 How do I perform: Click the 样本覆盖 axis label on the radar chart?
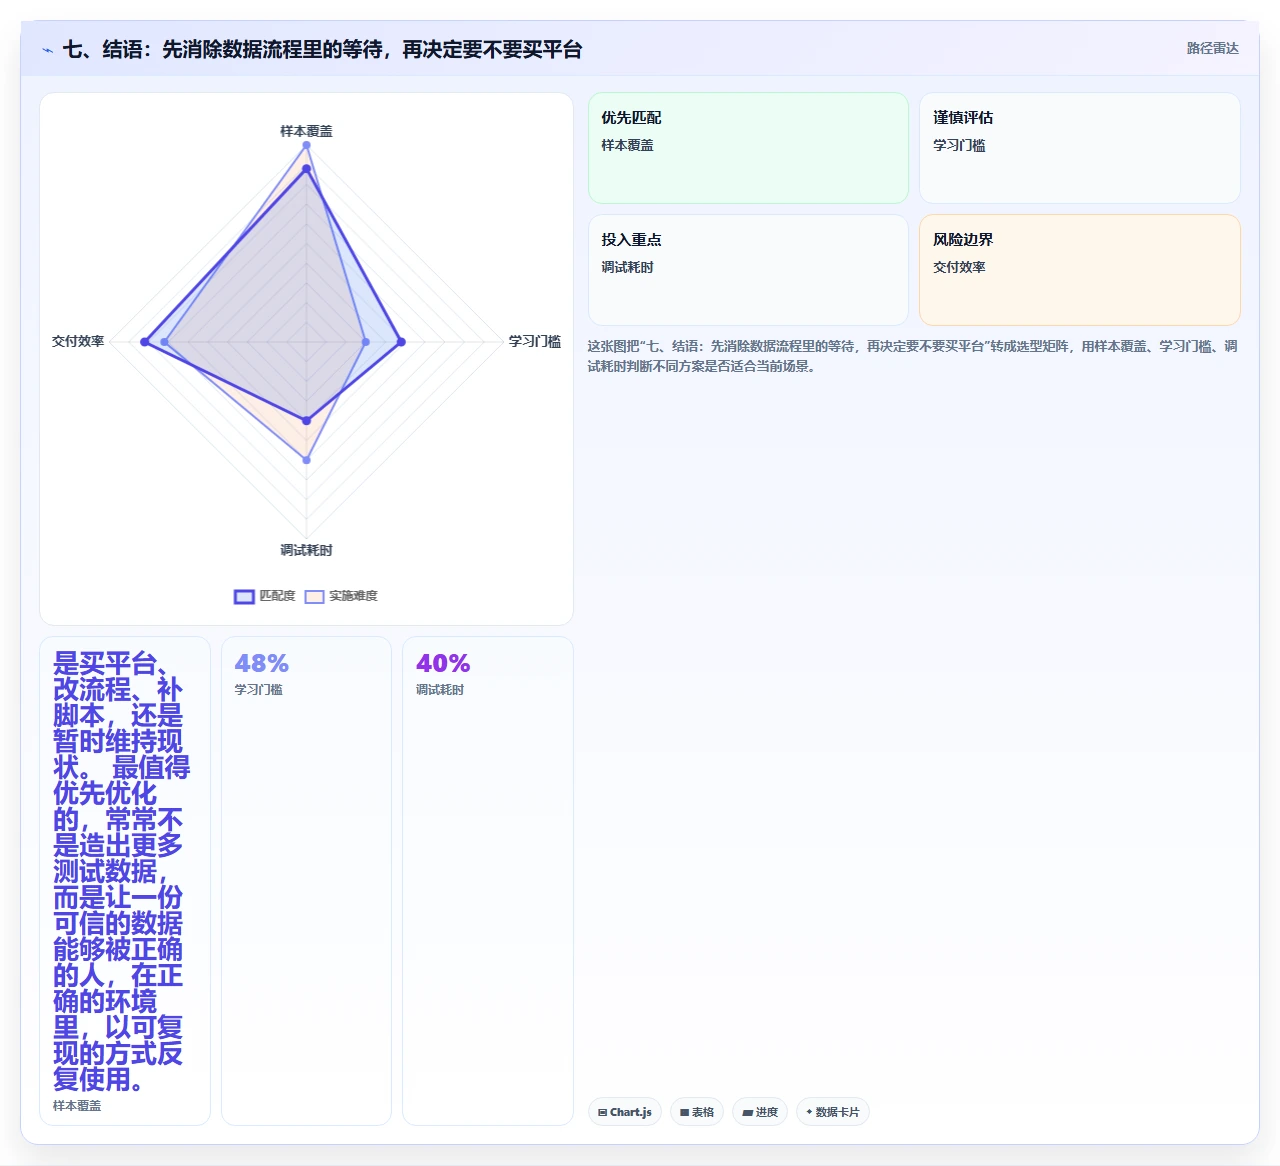pos(306,131)
